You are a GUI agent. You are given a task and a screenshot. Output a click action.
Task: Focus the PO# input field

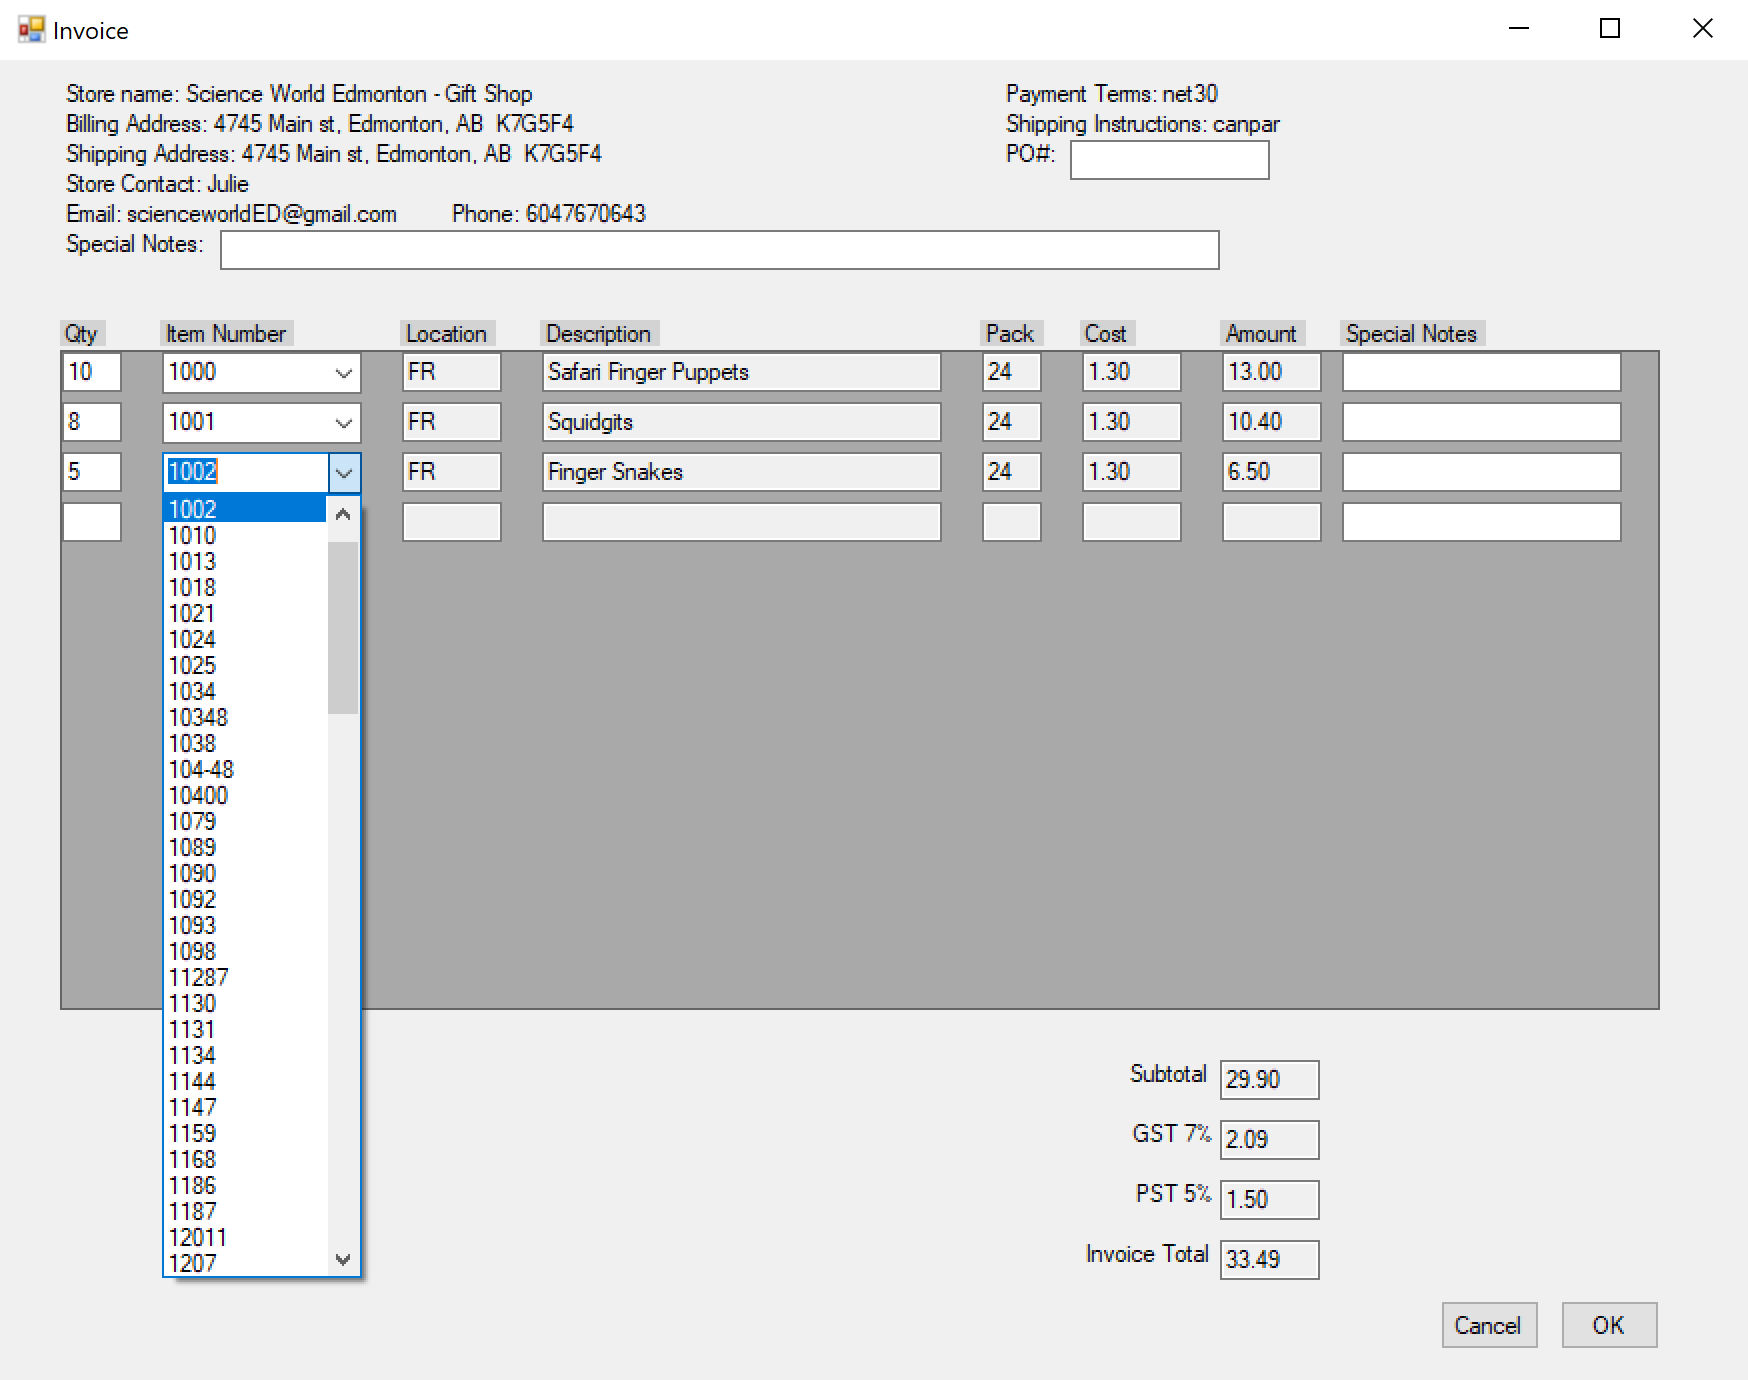tap(1169, 160)
